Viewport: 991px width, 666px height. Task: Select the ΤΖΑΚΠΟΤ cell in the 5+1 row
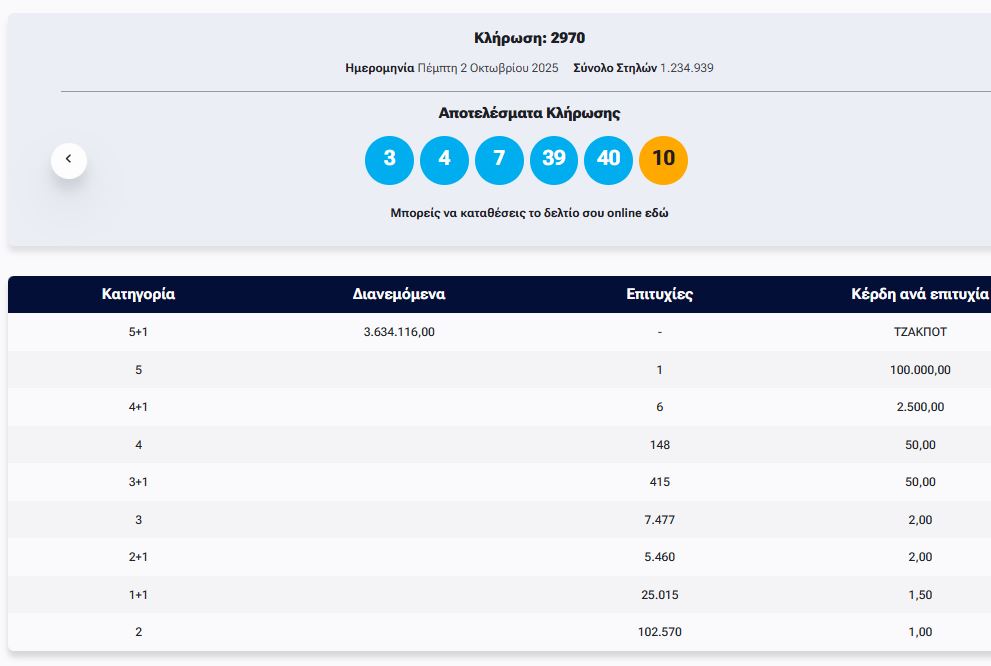click(919, 332)
